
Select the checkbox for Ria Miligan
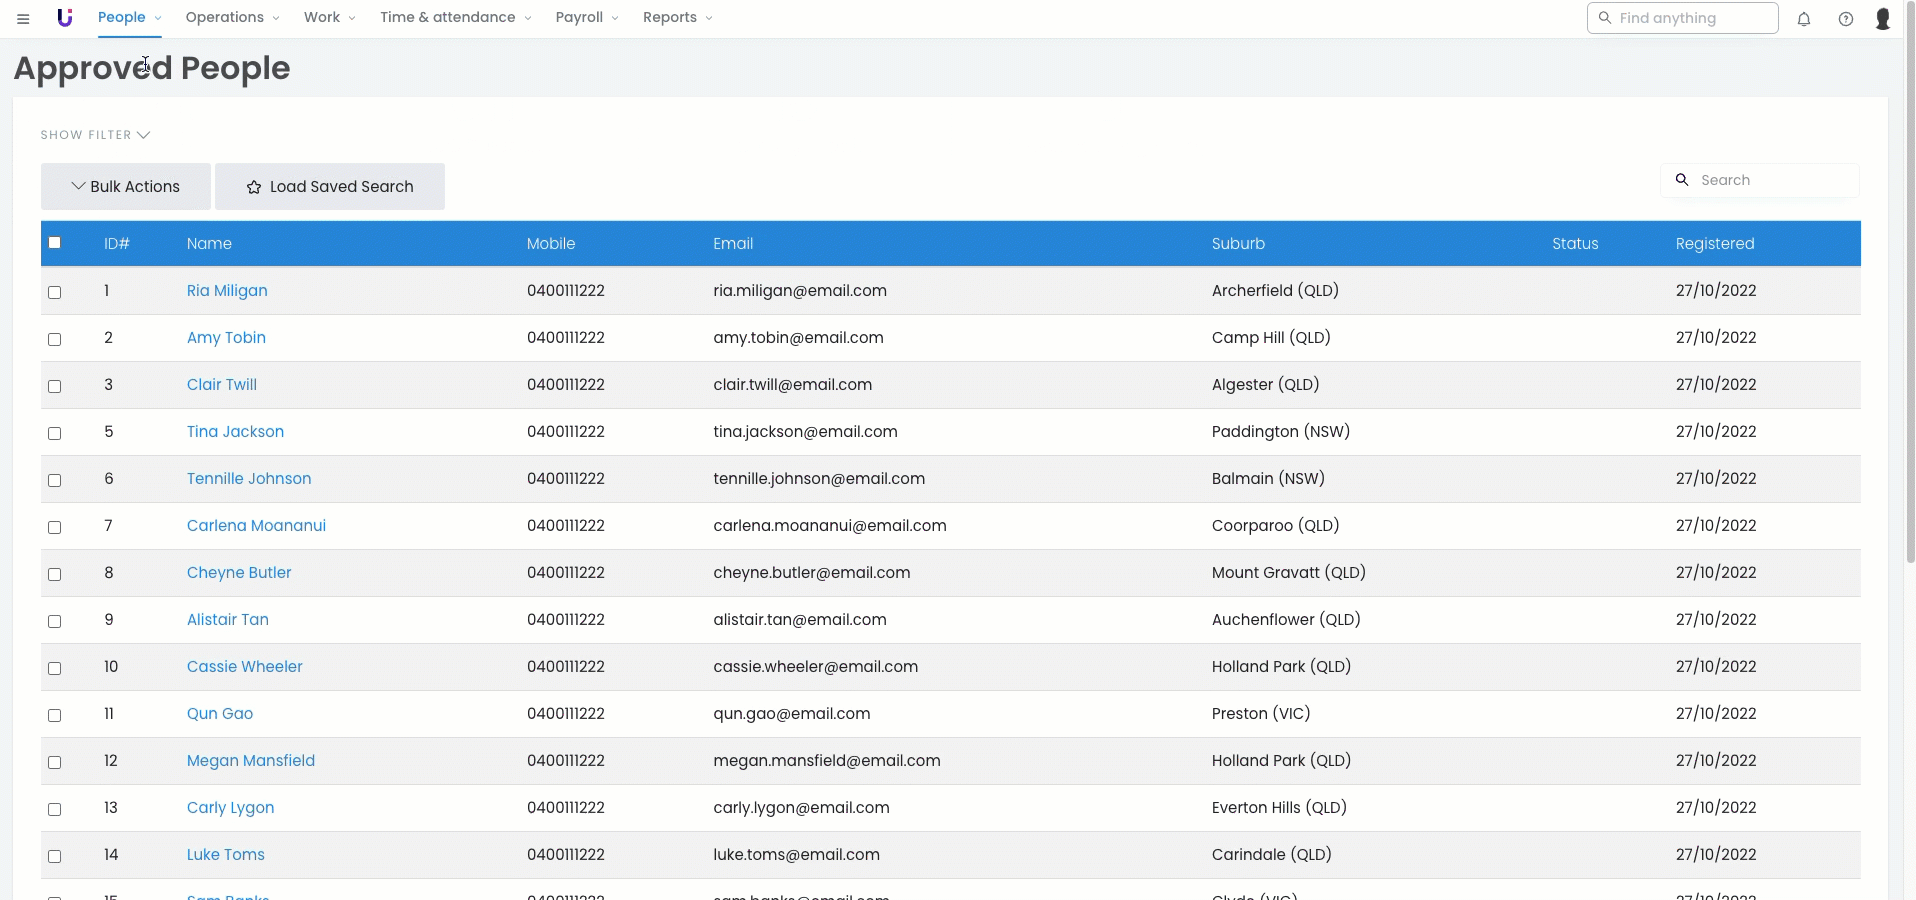pos(55,292)
